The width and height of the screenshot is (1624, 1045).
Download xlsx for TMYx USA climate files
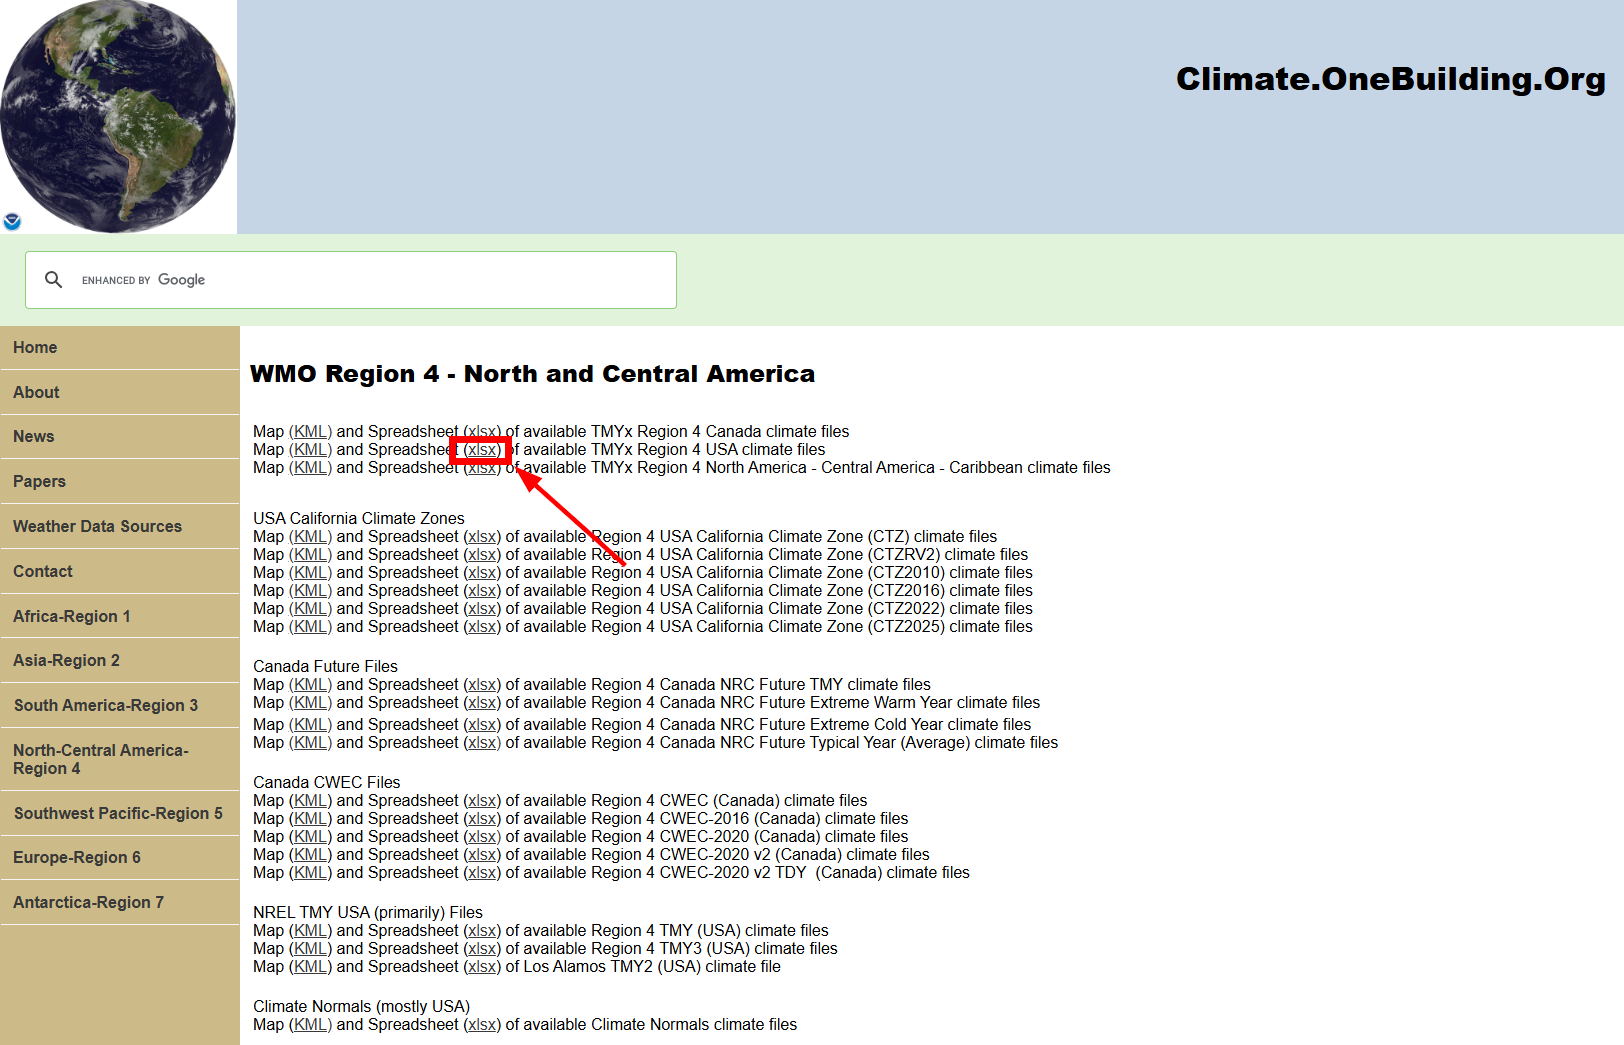(482, 450)
